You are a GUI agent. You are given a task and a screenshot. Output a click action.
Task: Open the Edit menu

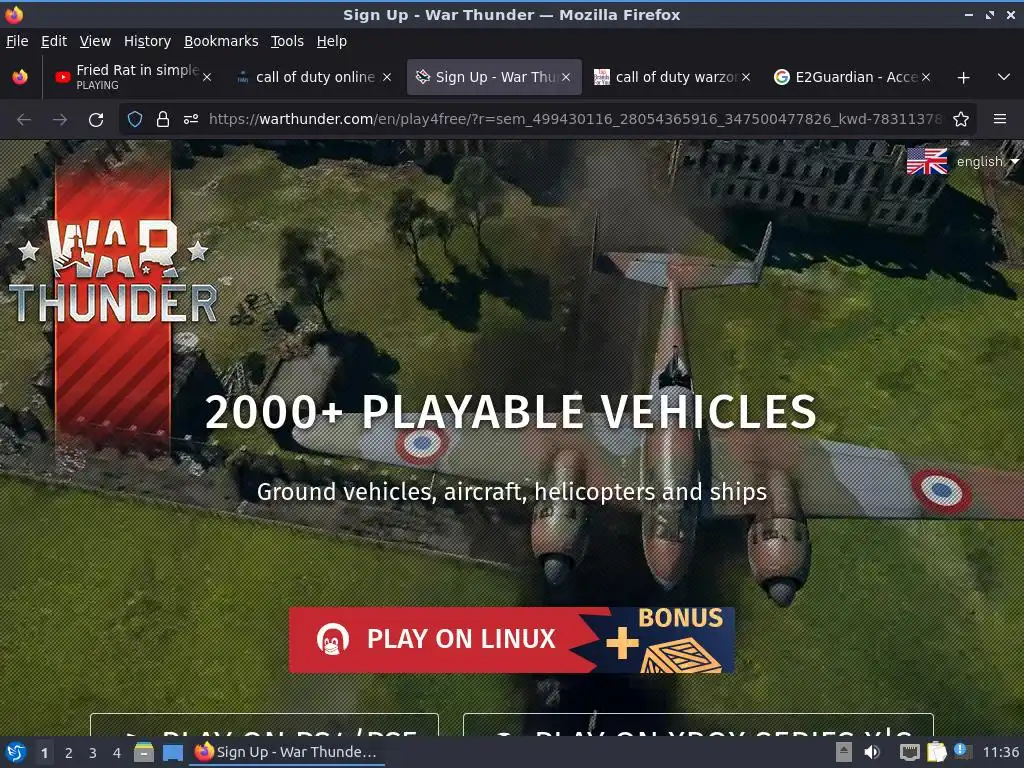click(54, 41)
